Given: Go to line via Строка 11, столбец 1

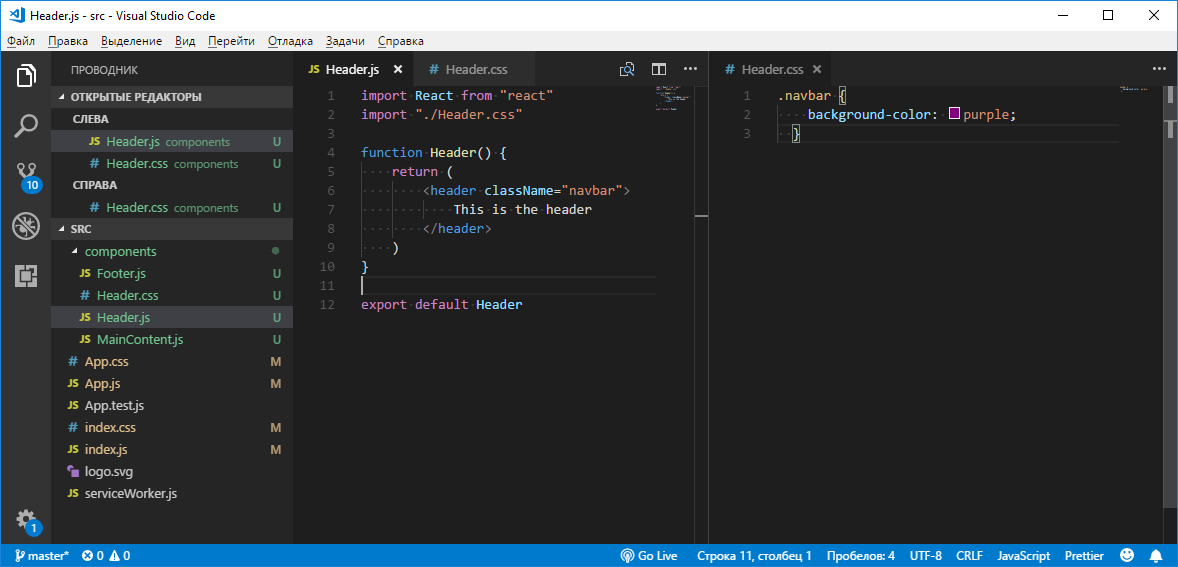Looking at the screenshot, I should (754, 556).
